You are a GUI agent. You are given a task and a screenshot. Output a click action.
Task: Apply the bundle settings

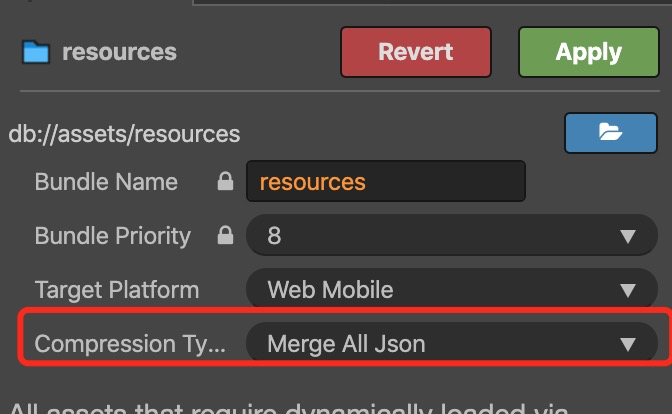(588, 52)
